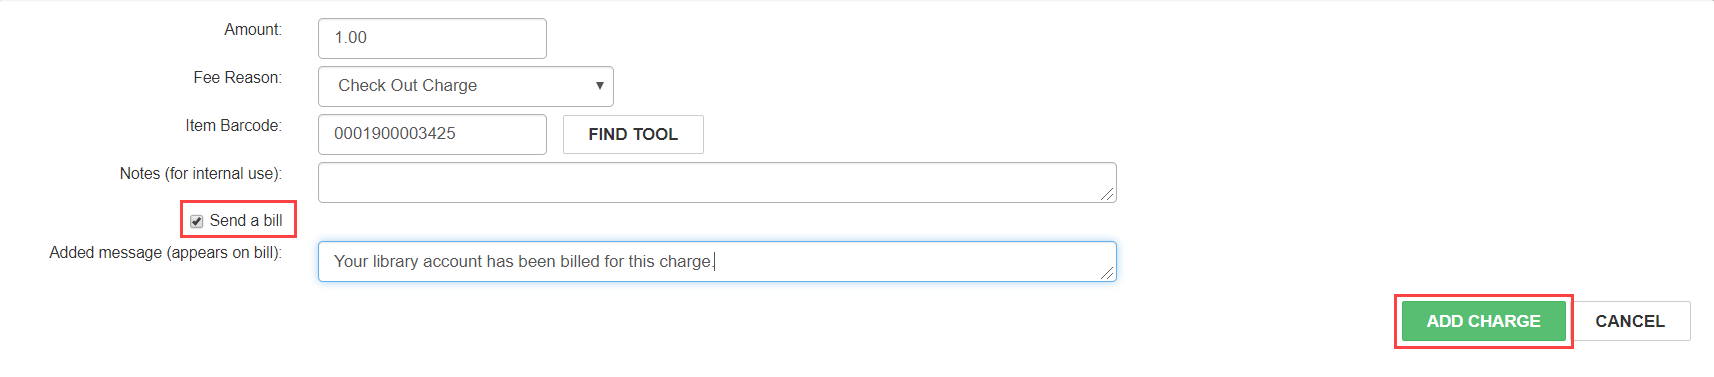This screenshot has height=377, width=1714.
Task: Uncheck the Send a bill checkbox
Action: (x=197, y=221)
